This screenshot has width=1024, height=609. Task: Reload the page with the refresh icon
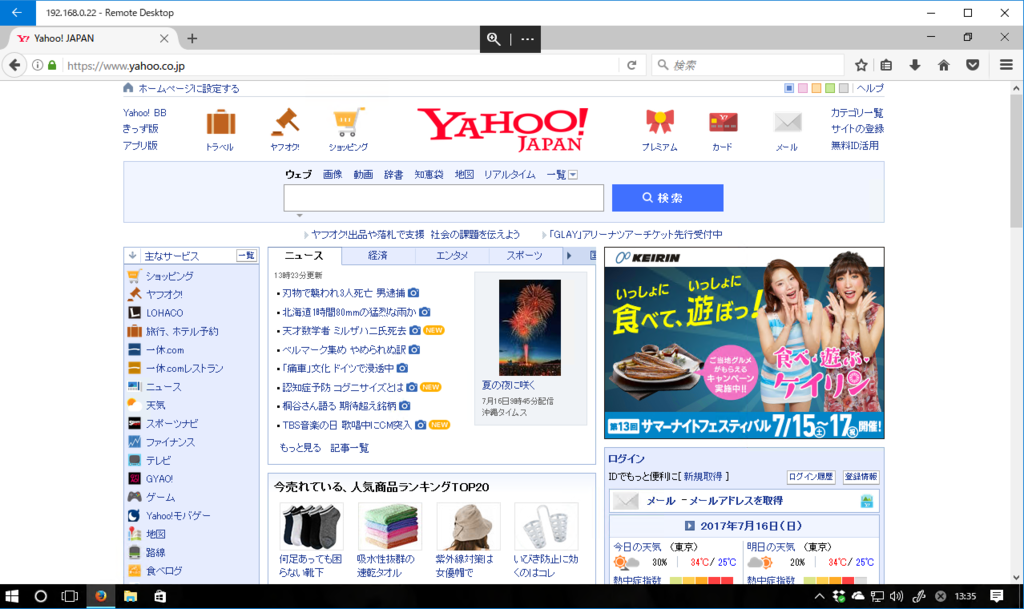(x=632, y=65)
